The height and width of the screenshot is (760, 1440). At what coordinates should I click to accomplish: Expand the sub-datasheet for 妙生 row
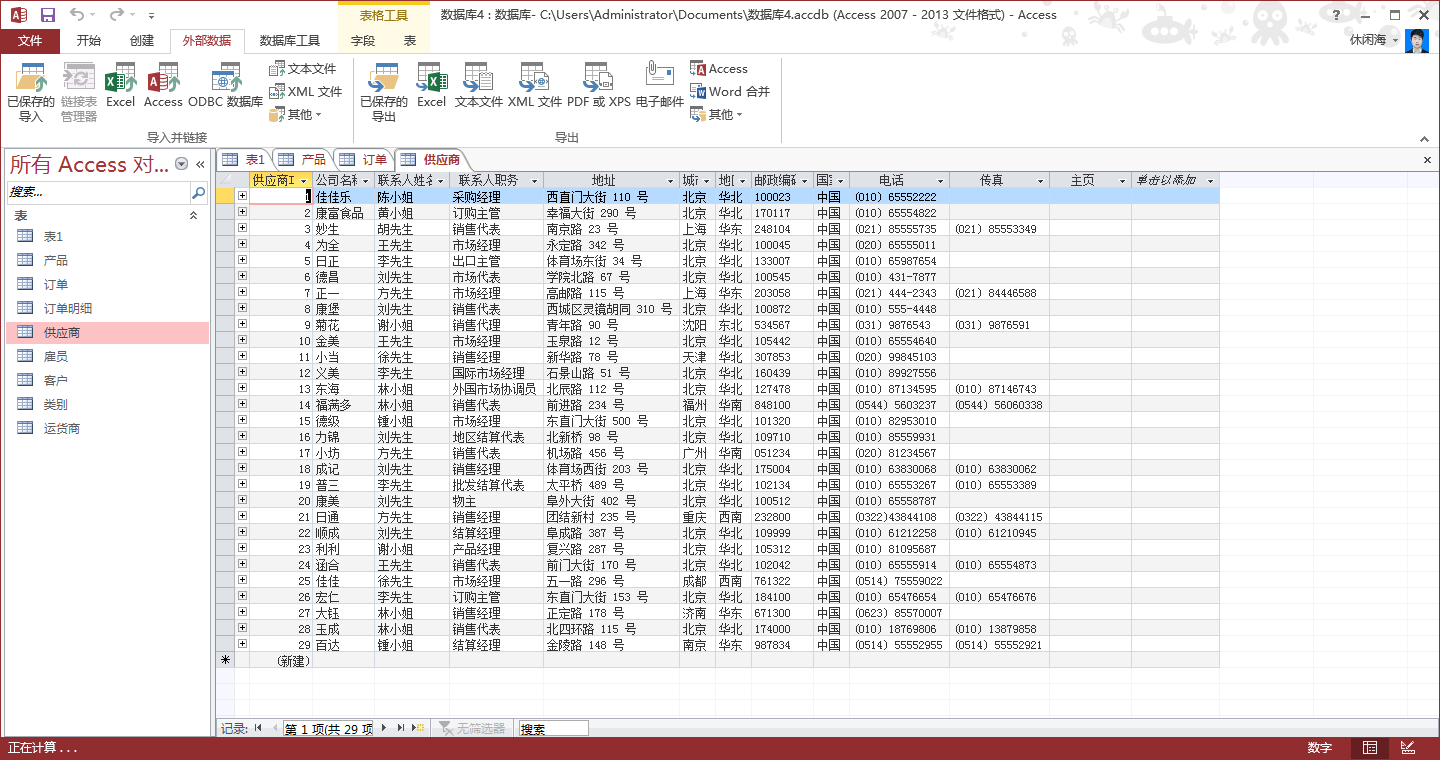[x=242, y=229]
